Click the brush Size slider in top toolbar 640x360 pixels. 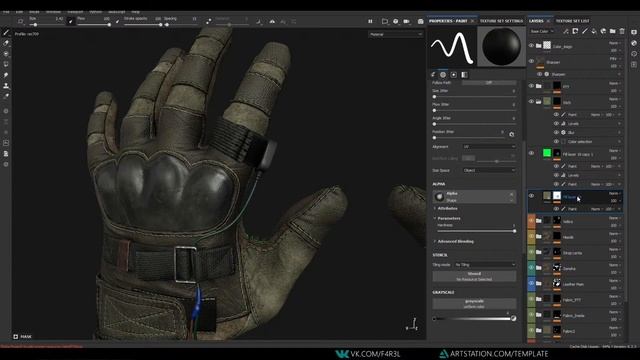point(46,25)
